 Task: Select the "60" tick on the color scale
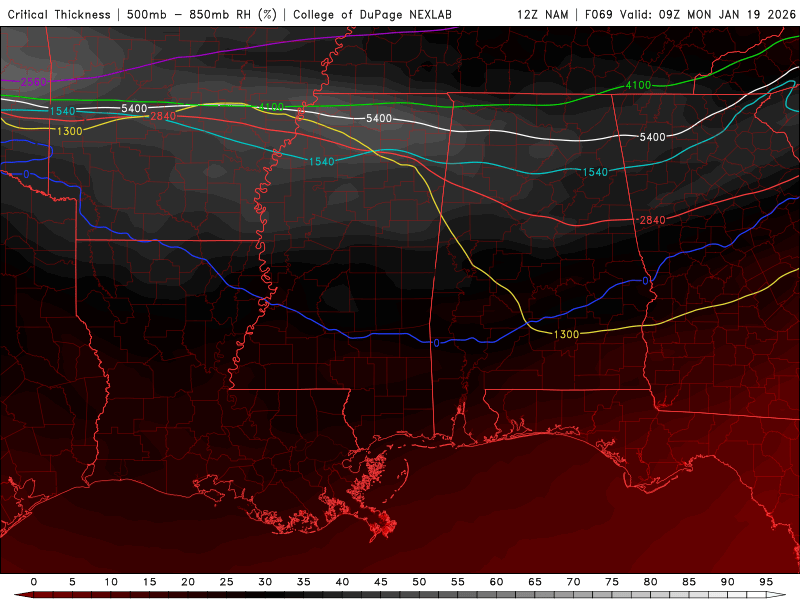(496, 582)
